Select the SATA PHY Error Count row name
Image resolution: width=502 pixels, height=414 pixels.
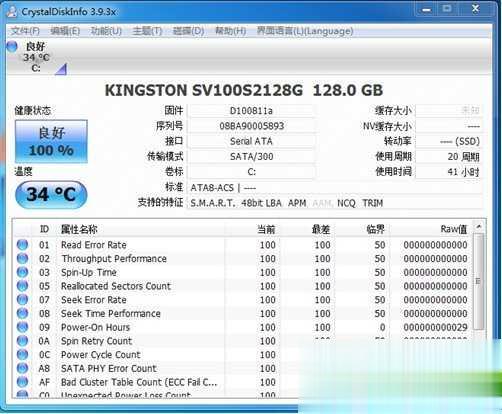[109, 368]
